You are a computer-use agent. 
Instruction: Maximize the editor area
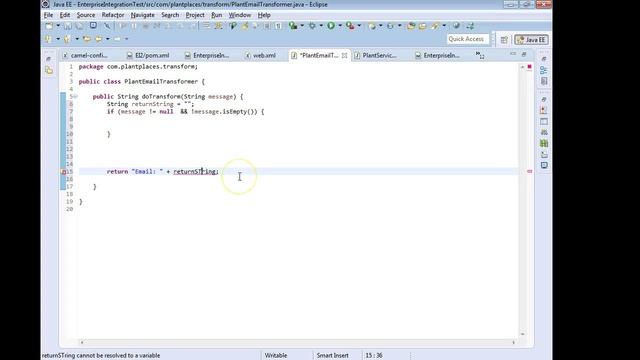524,54
